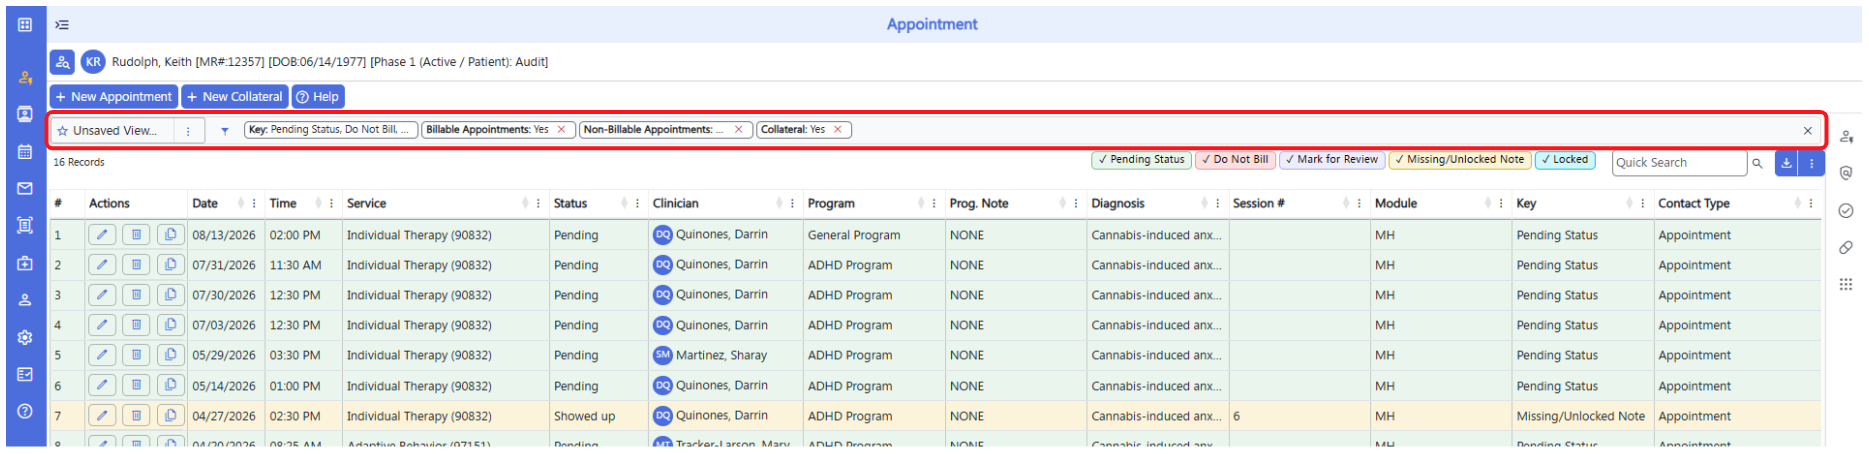Viewport: 1869px width, 454px height.
Task: Delete the 07/30/2026 appointment trash icon
Action: [x=136, y=295]
